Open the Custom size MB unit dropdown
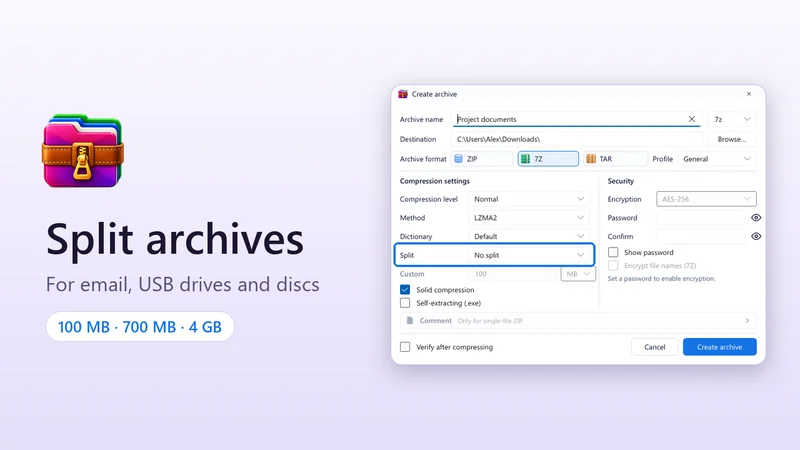This screenshot has width=800, height=450. tap(578, 274)
